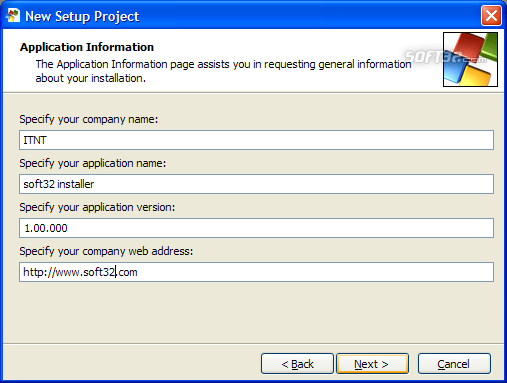Close the New Setup Project dialog
Image resolution: width=507 pixels, height=383 pixels.
pyautogui.click(x=491, y=16)
